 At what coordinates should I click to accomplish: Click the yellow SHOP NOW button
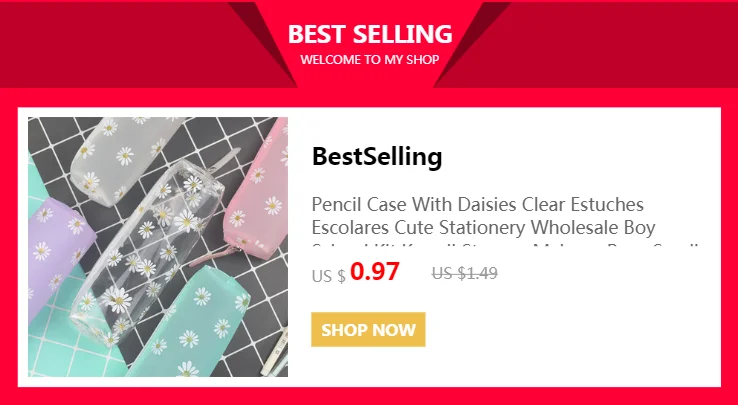point(368,330)
